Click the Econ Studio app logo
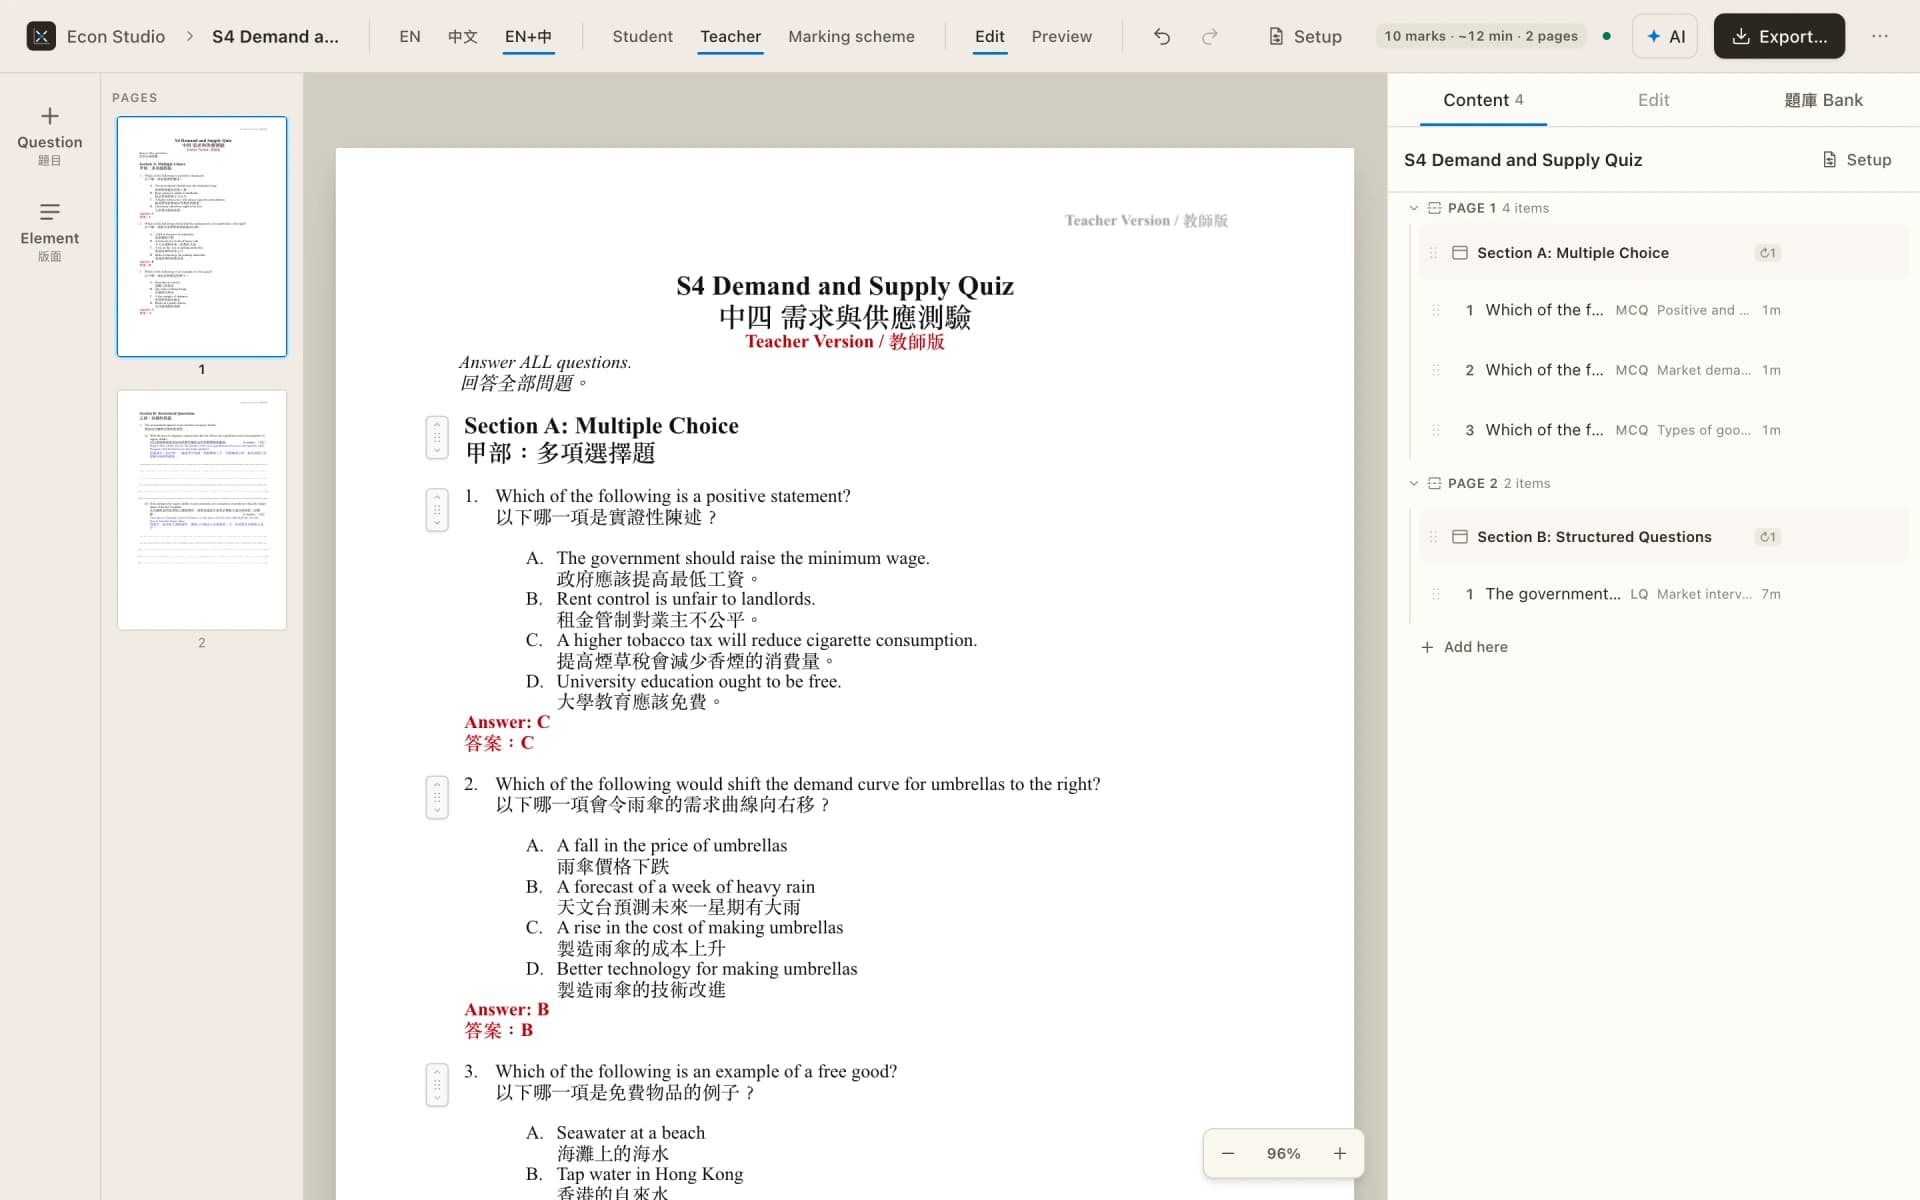The width and height of the screenshot is (1920, 1200). [x=41, y=36]
